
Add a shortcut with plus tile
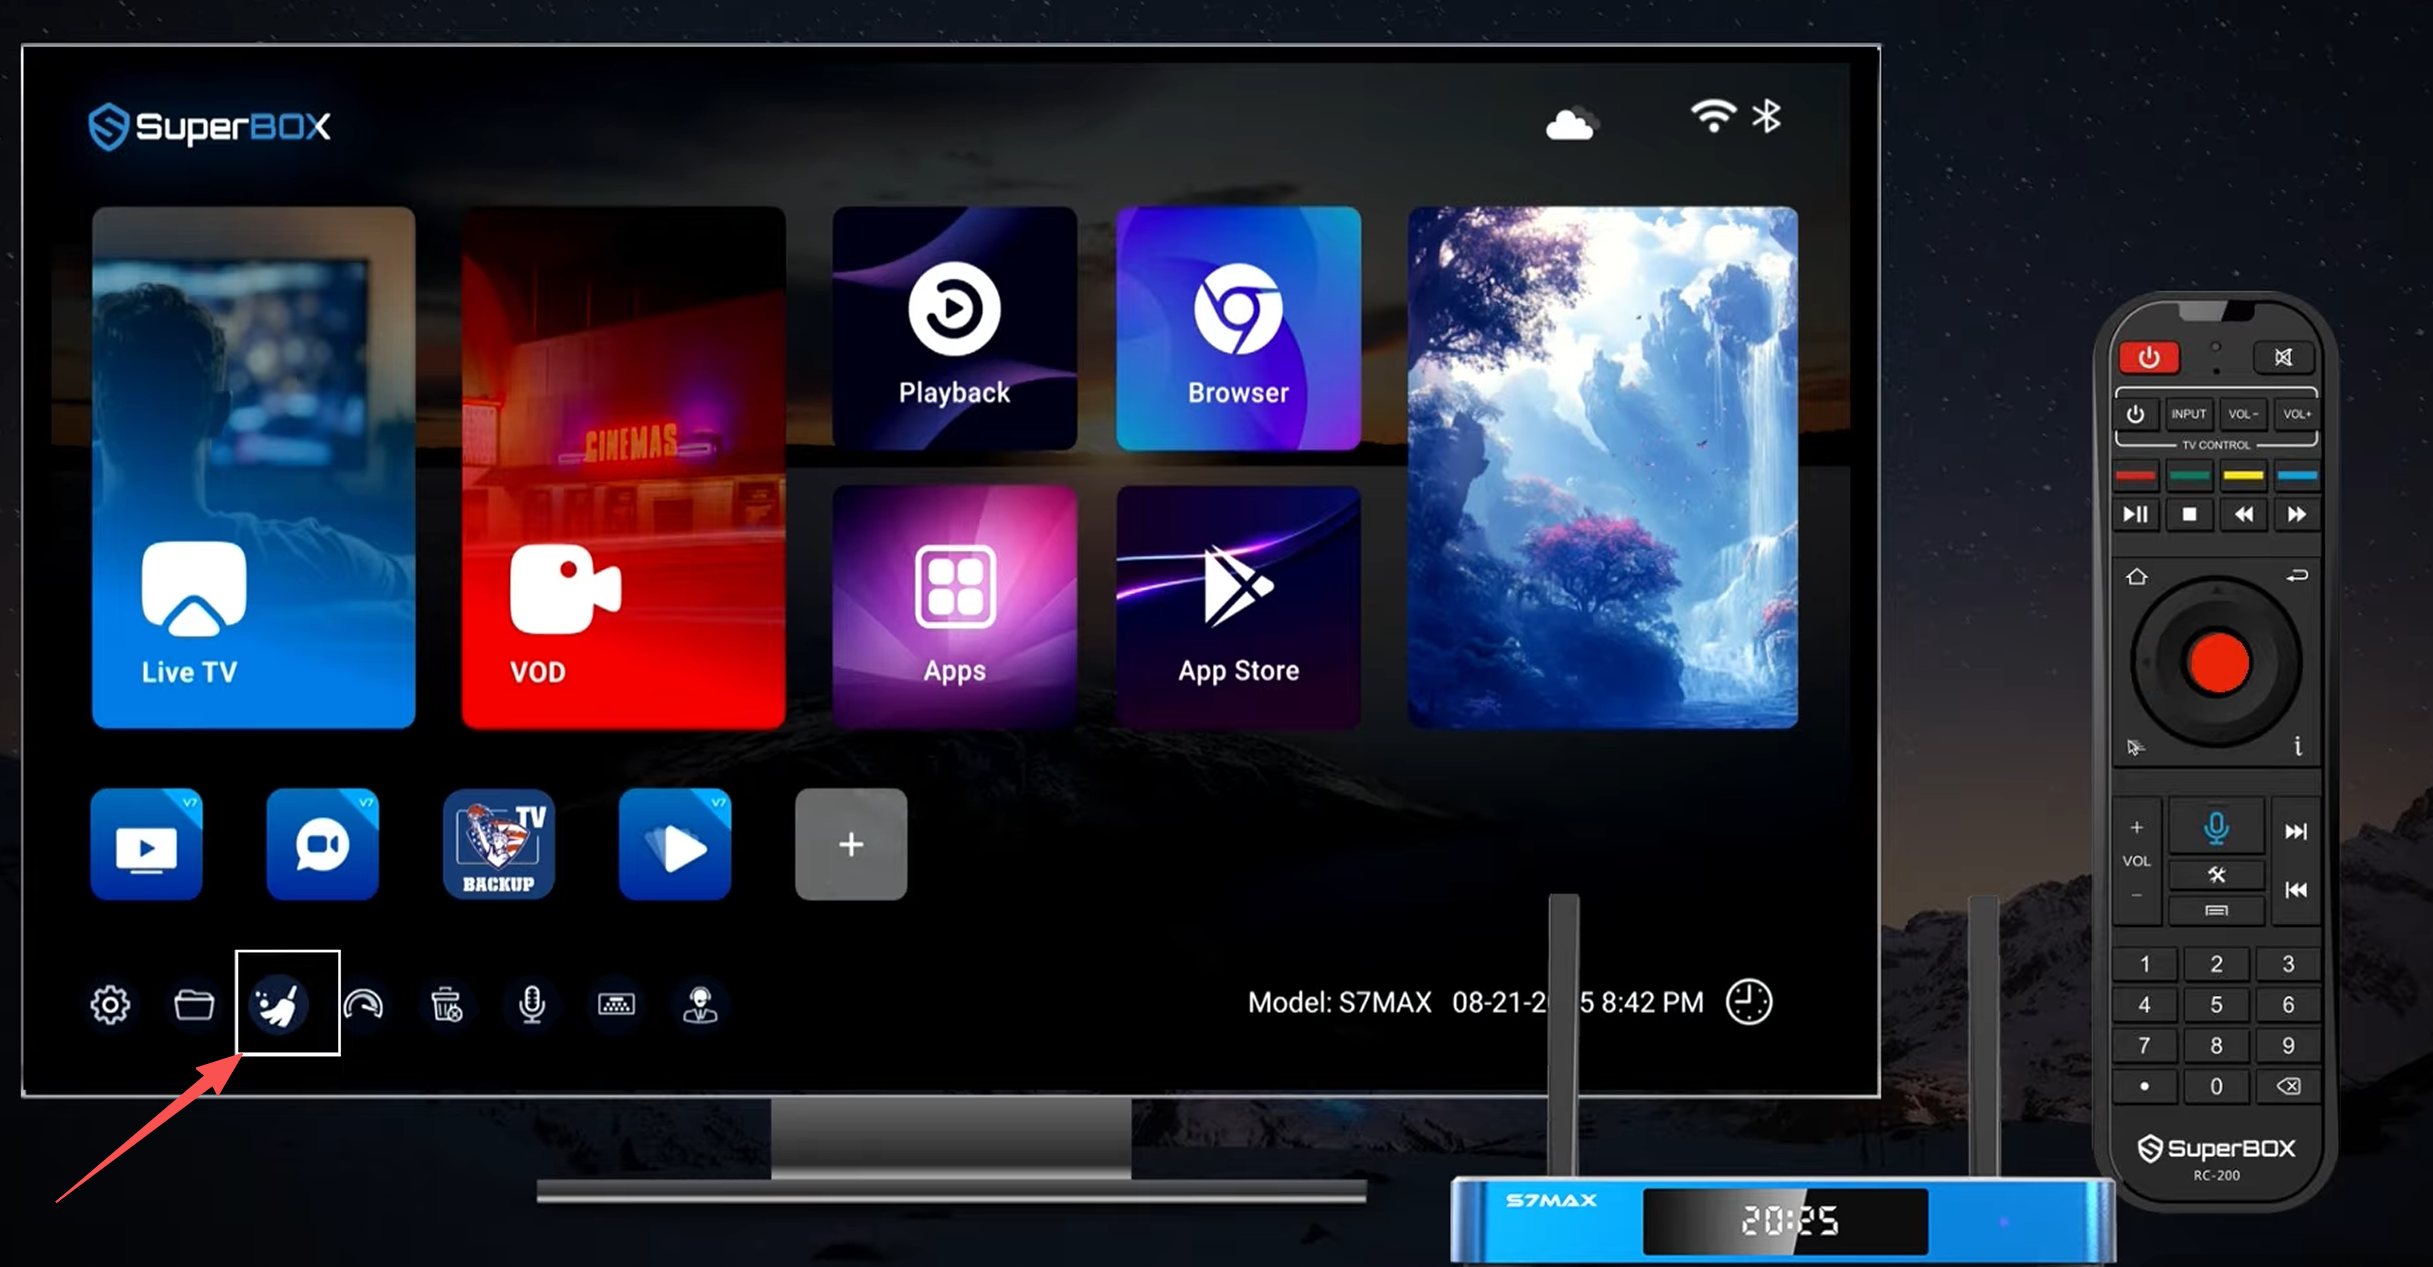tap(851, 845)
